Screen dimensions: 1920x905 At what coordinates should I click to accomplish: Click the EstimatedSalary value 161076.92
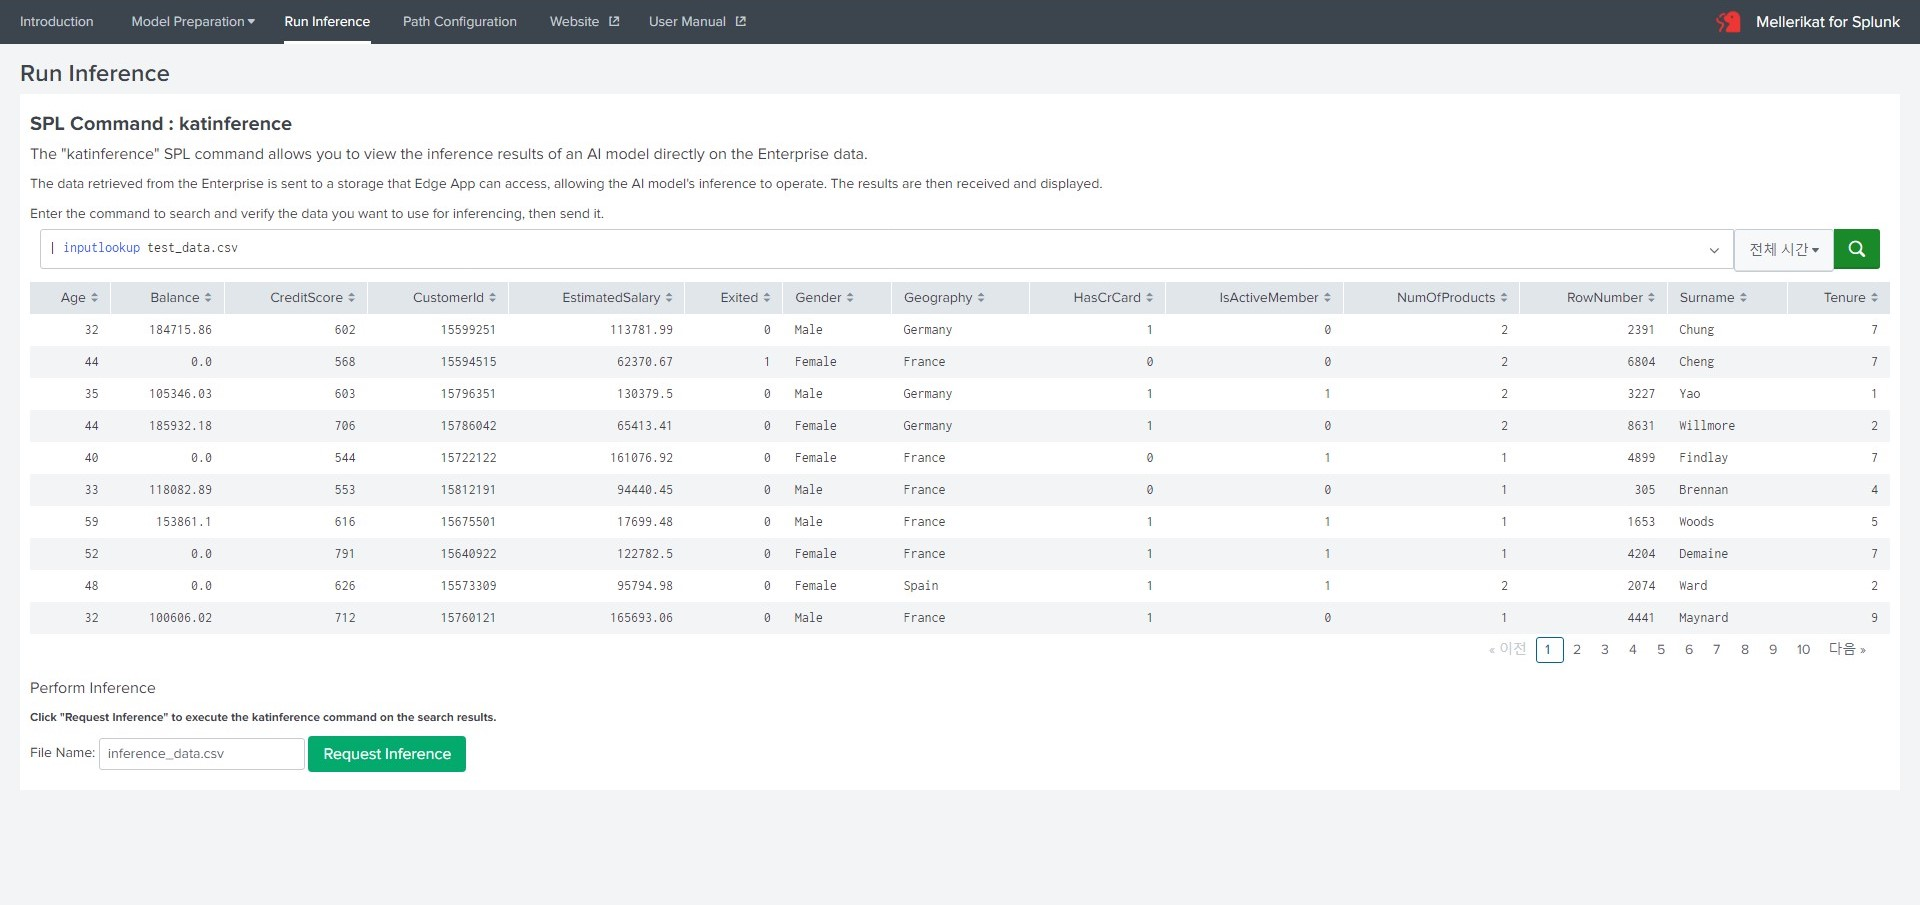pos(641,458)
